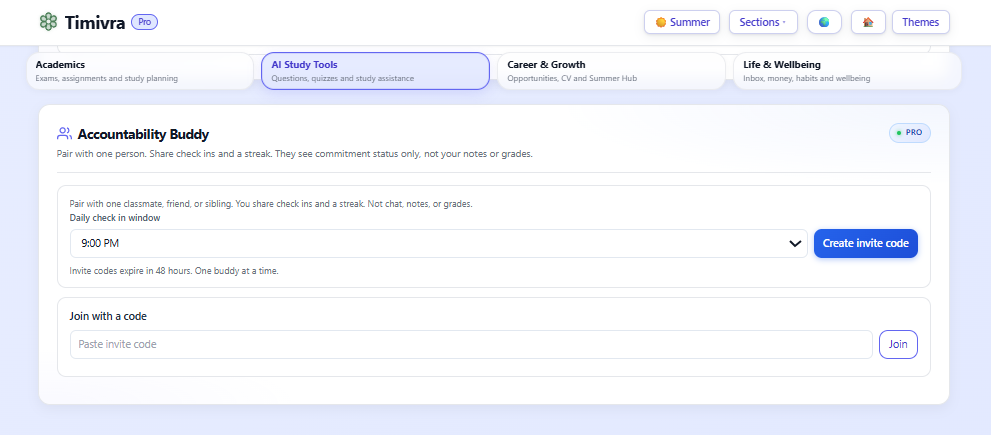Click the Timivra brand name text
The height and width of the screenshot is (435, 991).
click(x=95, y=23)
